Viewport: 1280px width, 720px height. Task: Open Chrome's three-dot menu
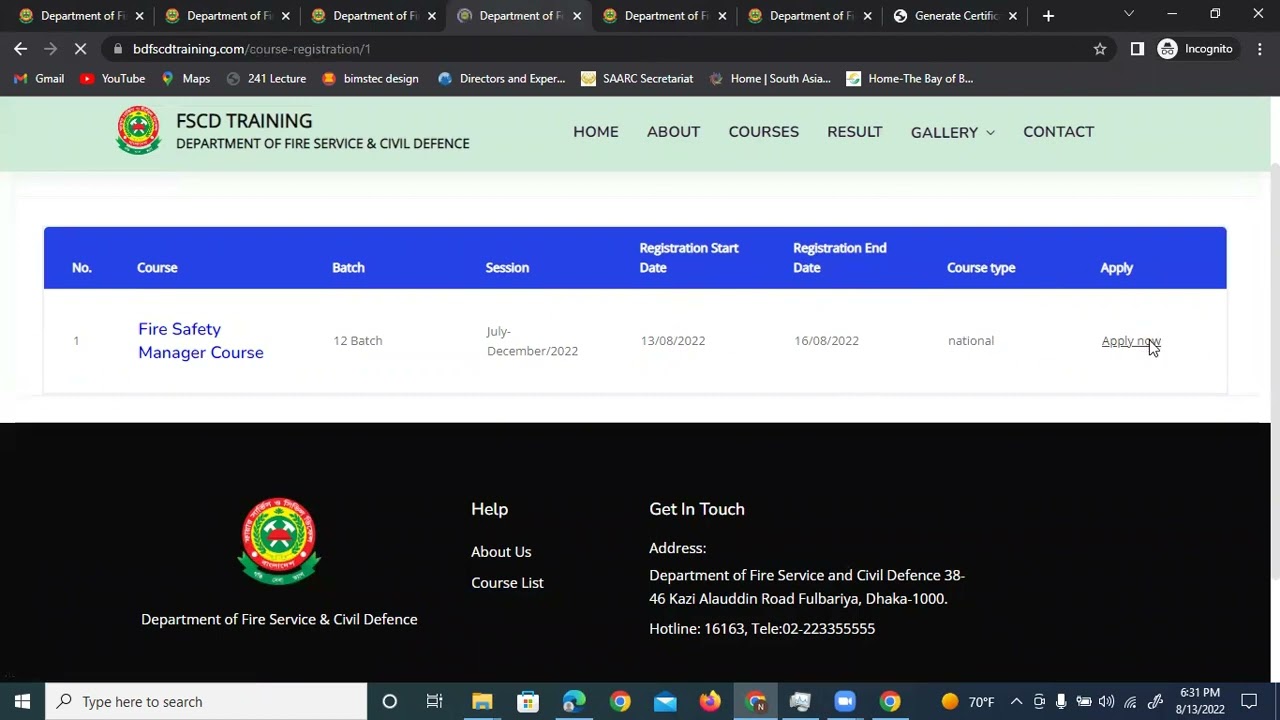pyautogui.click(x=1259, y=49)
